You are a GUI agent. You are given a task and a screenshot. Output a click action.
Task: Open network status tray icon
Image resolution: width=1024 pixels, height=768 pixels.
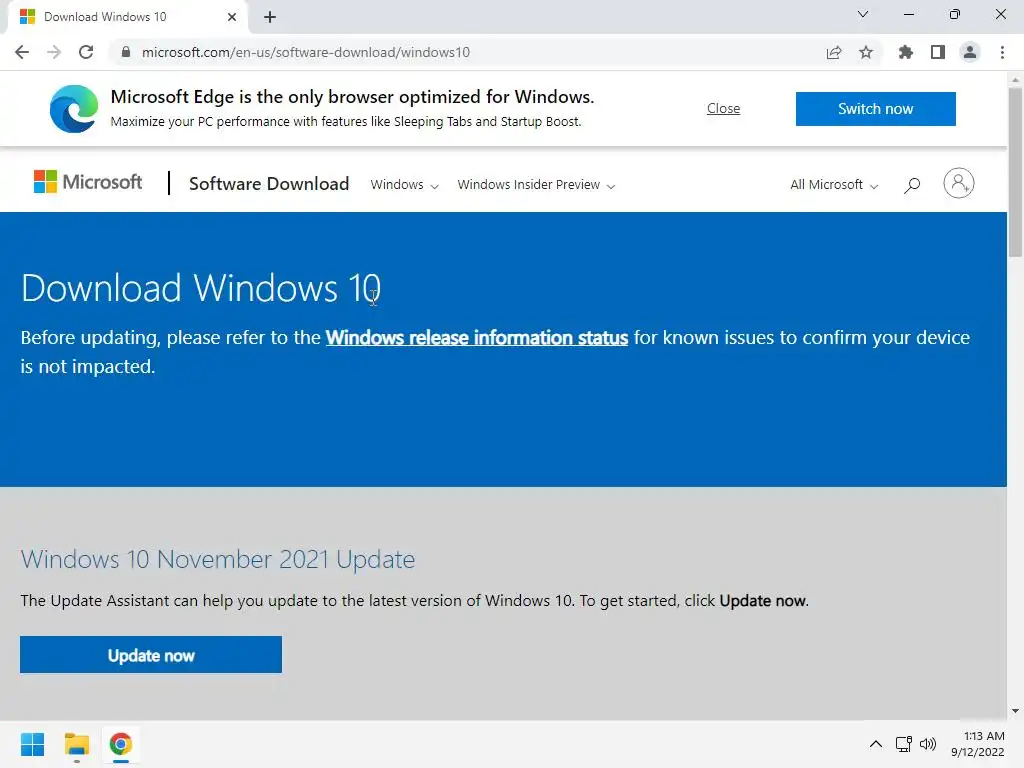click(x=903, y=744)
